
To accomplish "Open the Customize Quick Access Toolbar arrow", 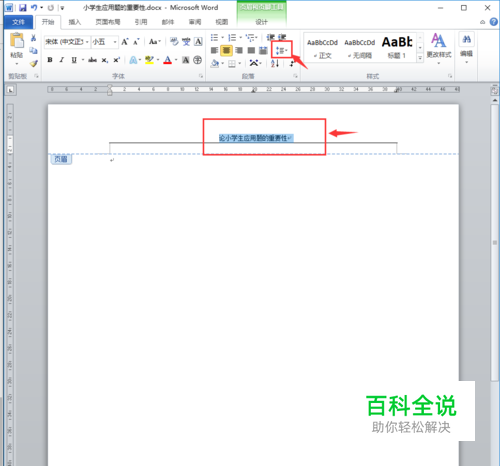I will (x=62, y=8).
